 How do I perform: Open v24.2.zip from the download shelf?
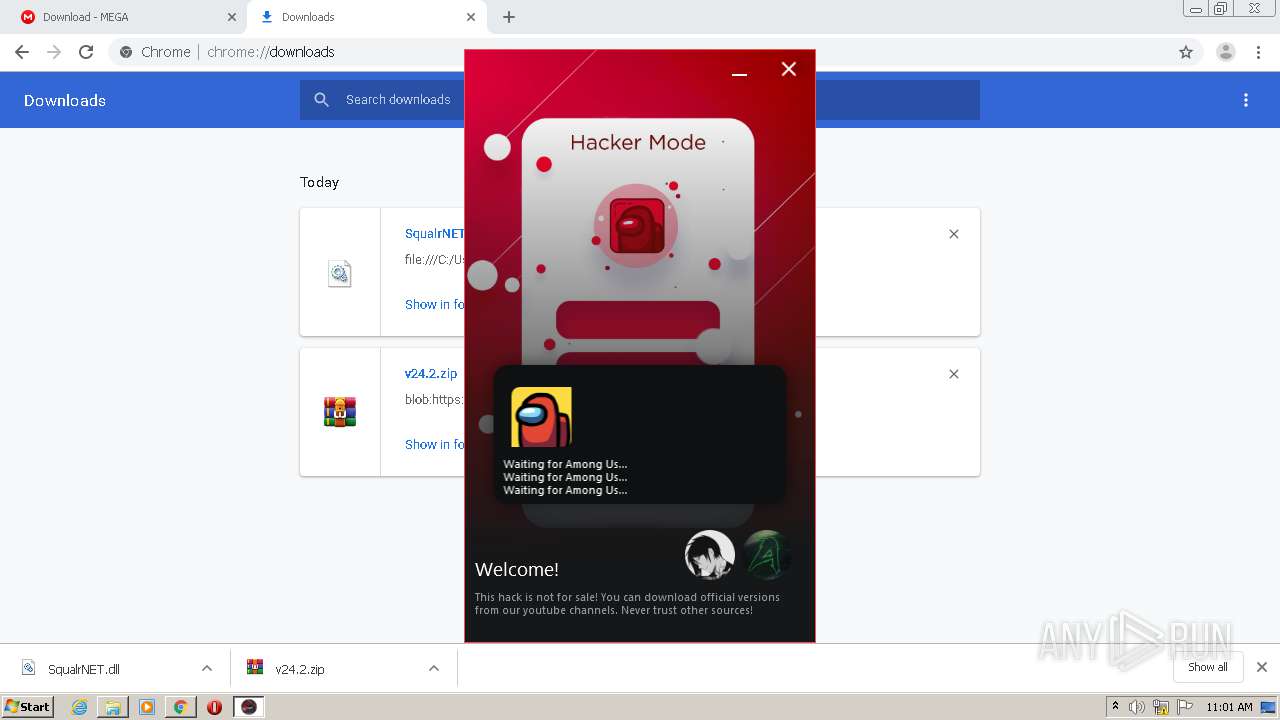point(300,669)
